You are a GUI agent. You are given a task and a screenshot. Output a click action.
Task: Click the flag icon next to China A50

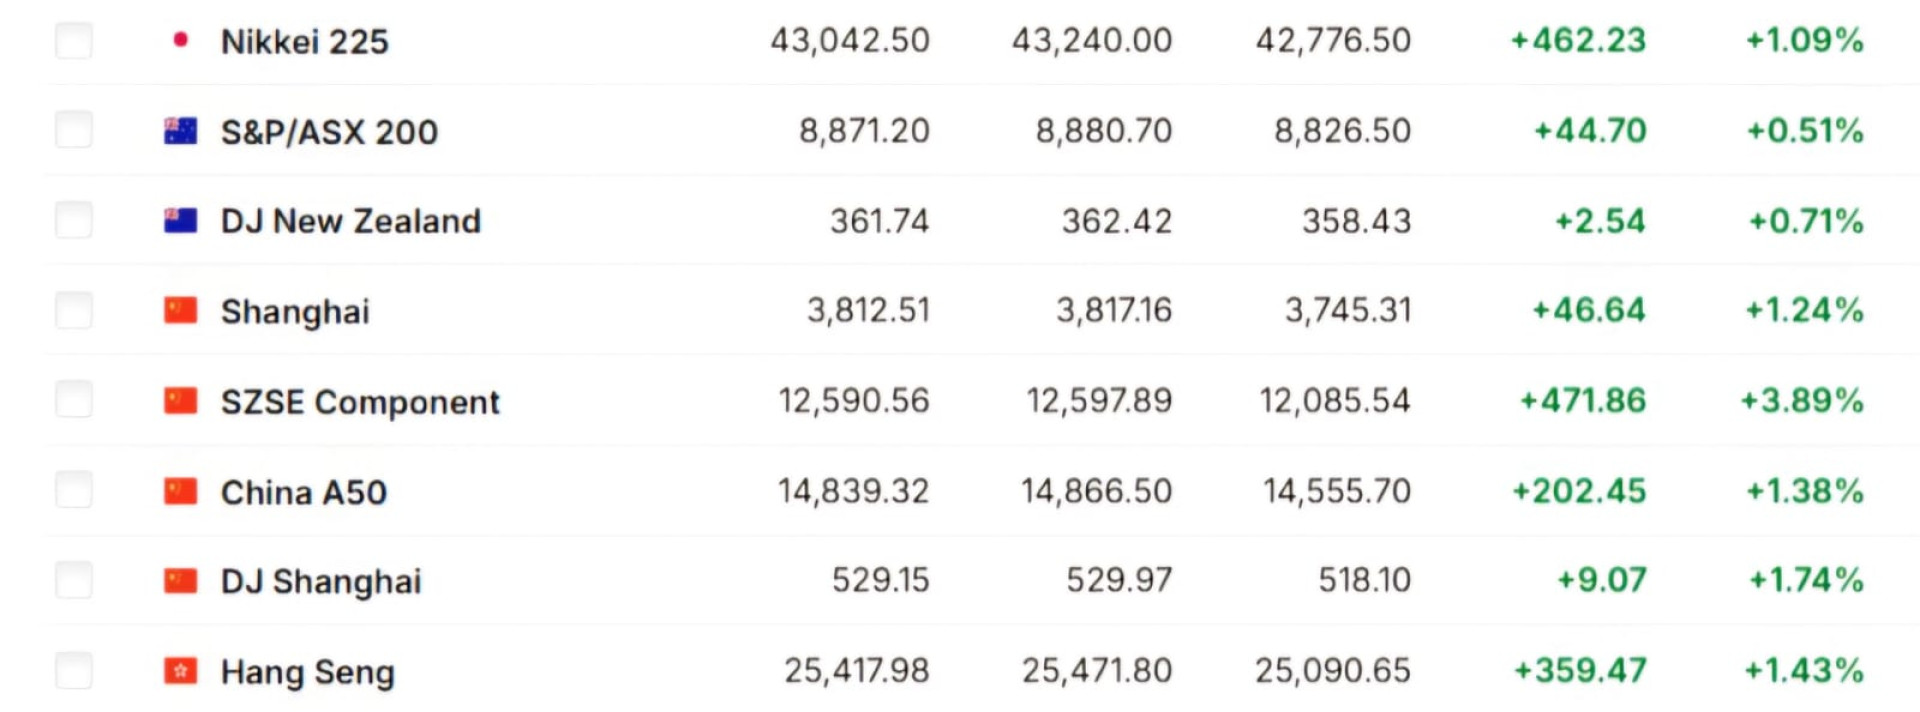pos(180,491)
